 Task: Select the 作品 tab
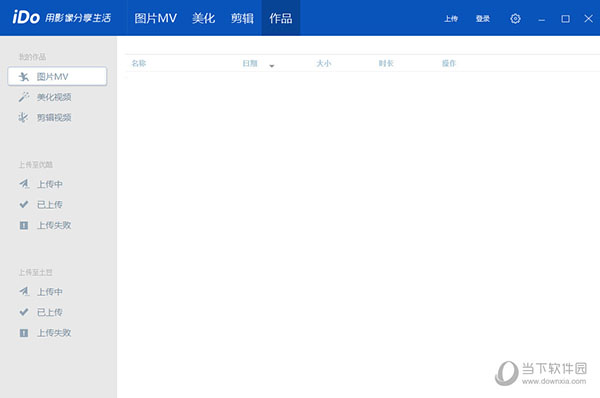click(x=280, y=18)
